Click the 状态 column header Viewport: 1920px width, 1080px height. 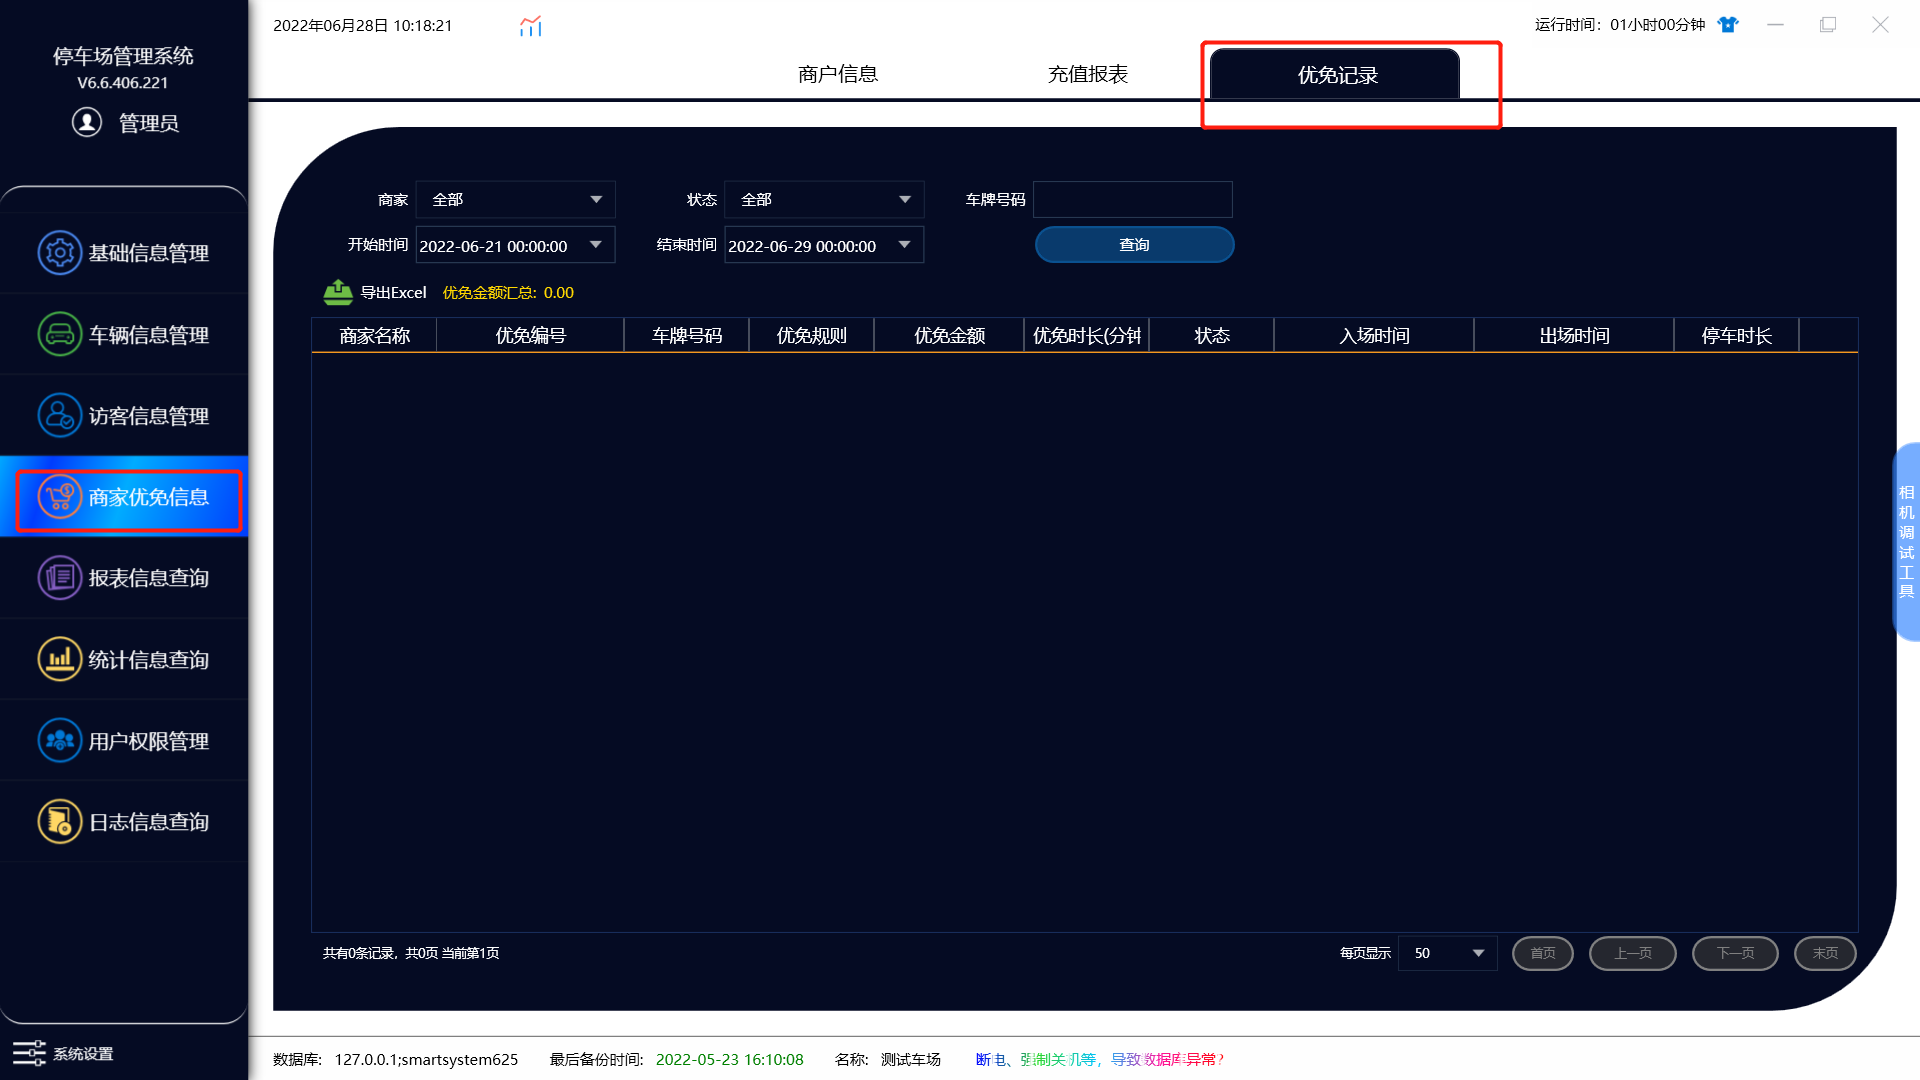point(1212,335)
